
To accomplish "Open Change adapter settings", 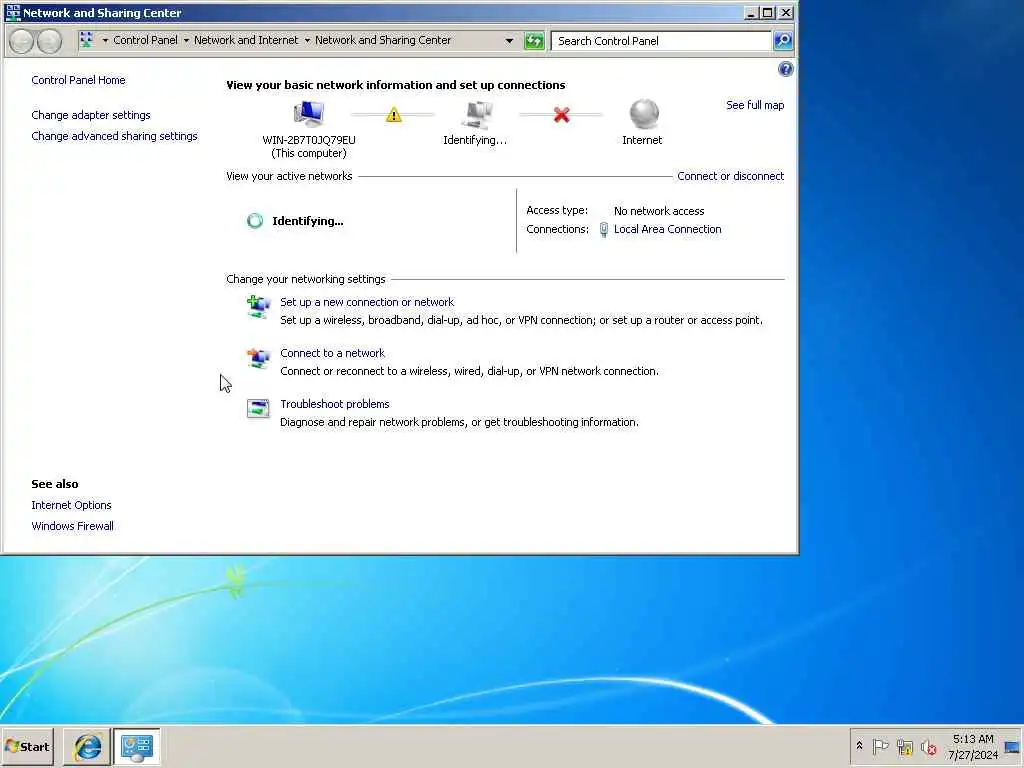I will tap(91, 115).
